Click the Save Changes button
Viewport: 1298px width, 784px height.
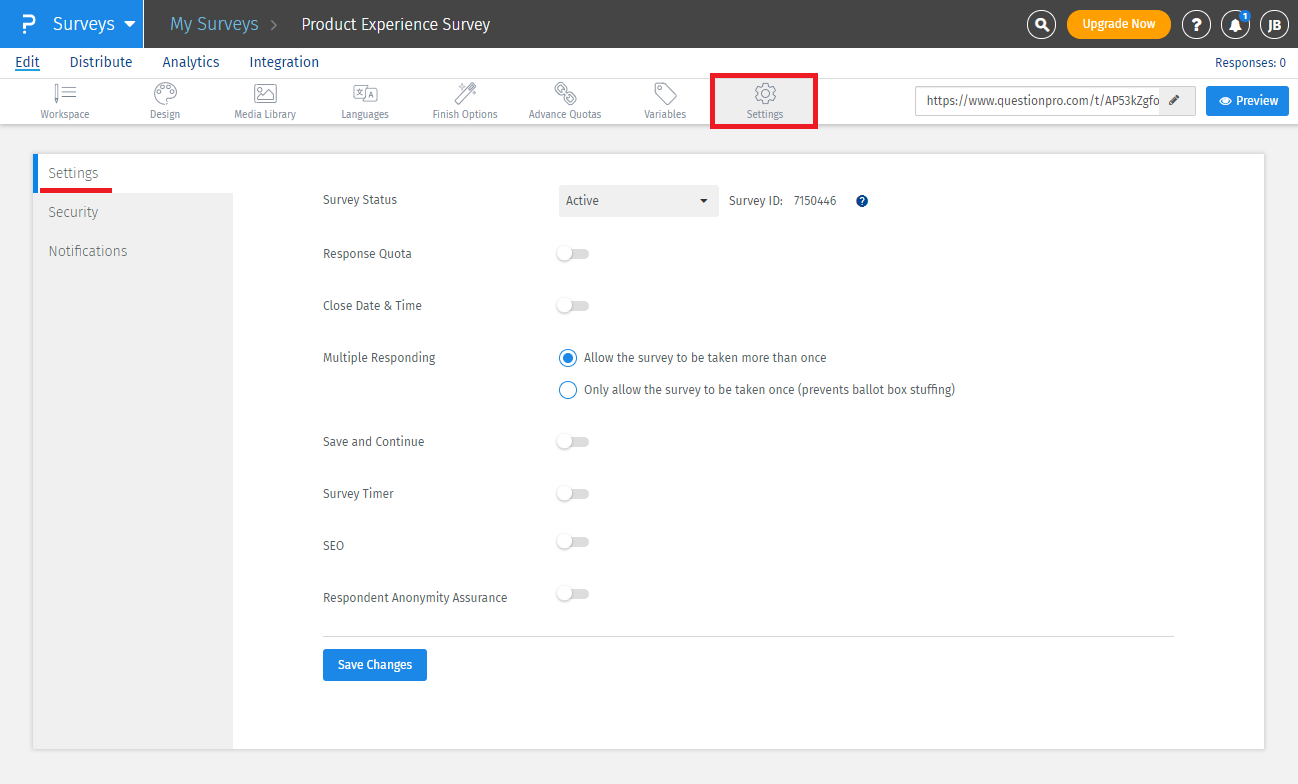(x=374, y=665)
